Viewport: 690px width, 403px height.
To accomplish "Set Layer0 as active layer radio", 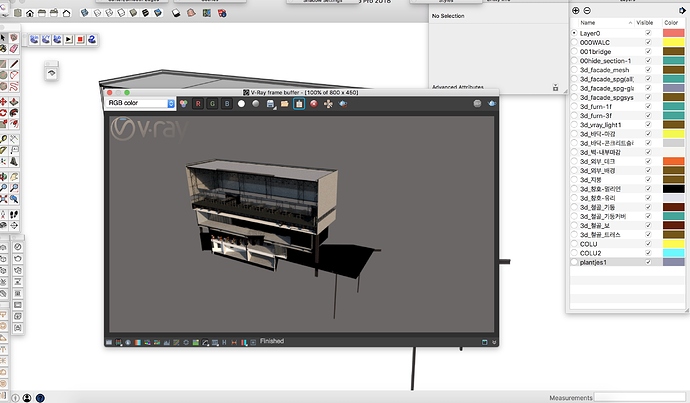I will 574,33.
